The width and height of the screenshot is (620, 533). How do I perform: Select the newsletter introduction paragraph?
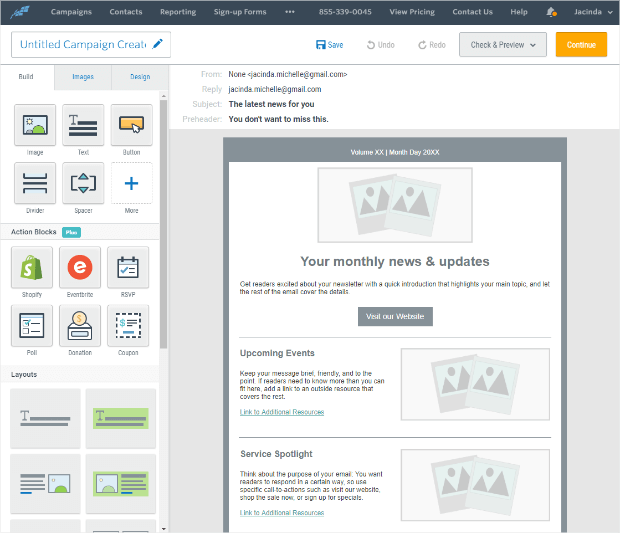pyautogui.click(x=395, y=288)
